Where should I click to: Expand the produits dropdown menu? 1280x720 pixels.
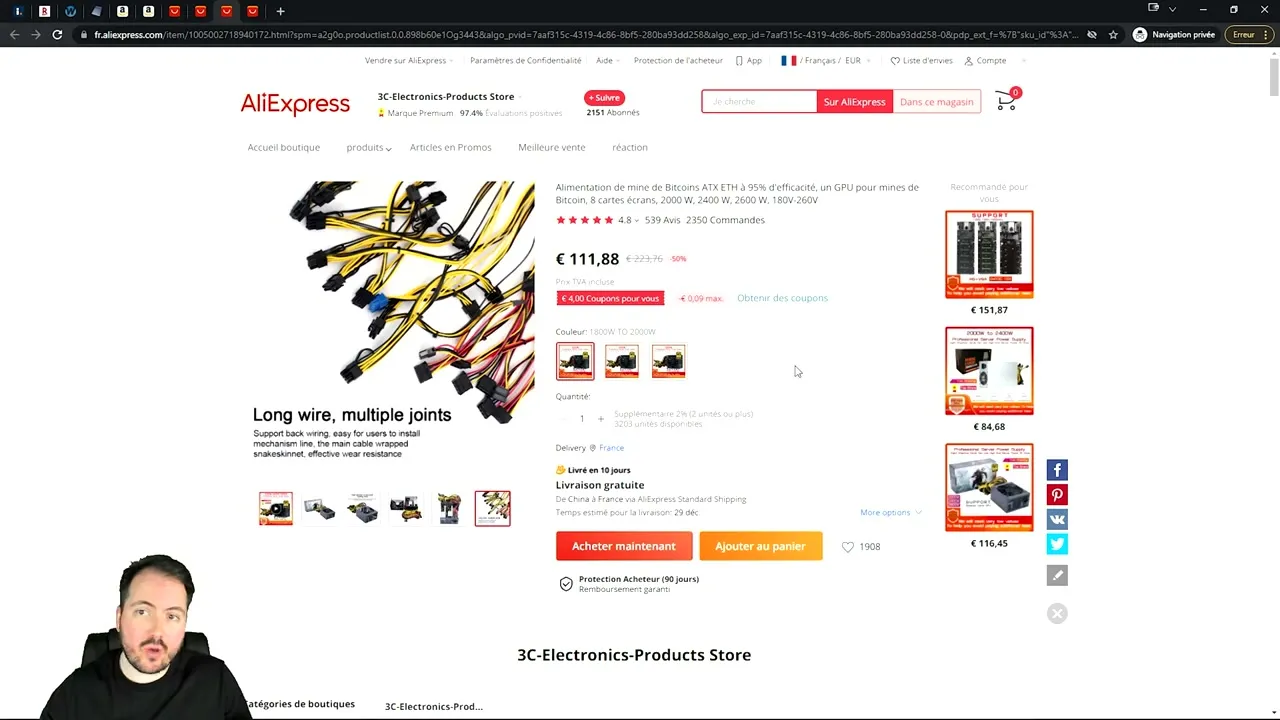pyautogui.click(x=368, y=147)
